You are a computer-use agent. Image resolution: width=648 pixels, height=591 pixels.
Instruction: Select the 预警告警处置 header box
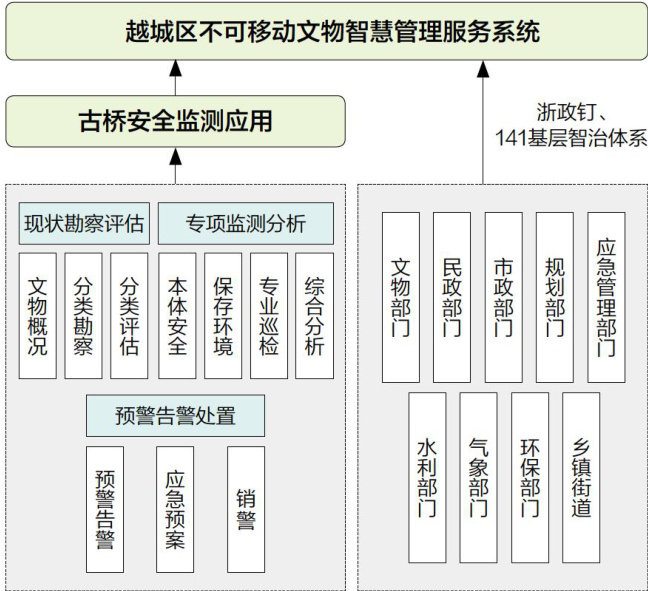coord(161,415)
